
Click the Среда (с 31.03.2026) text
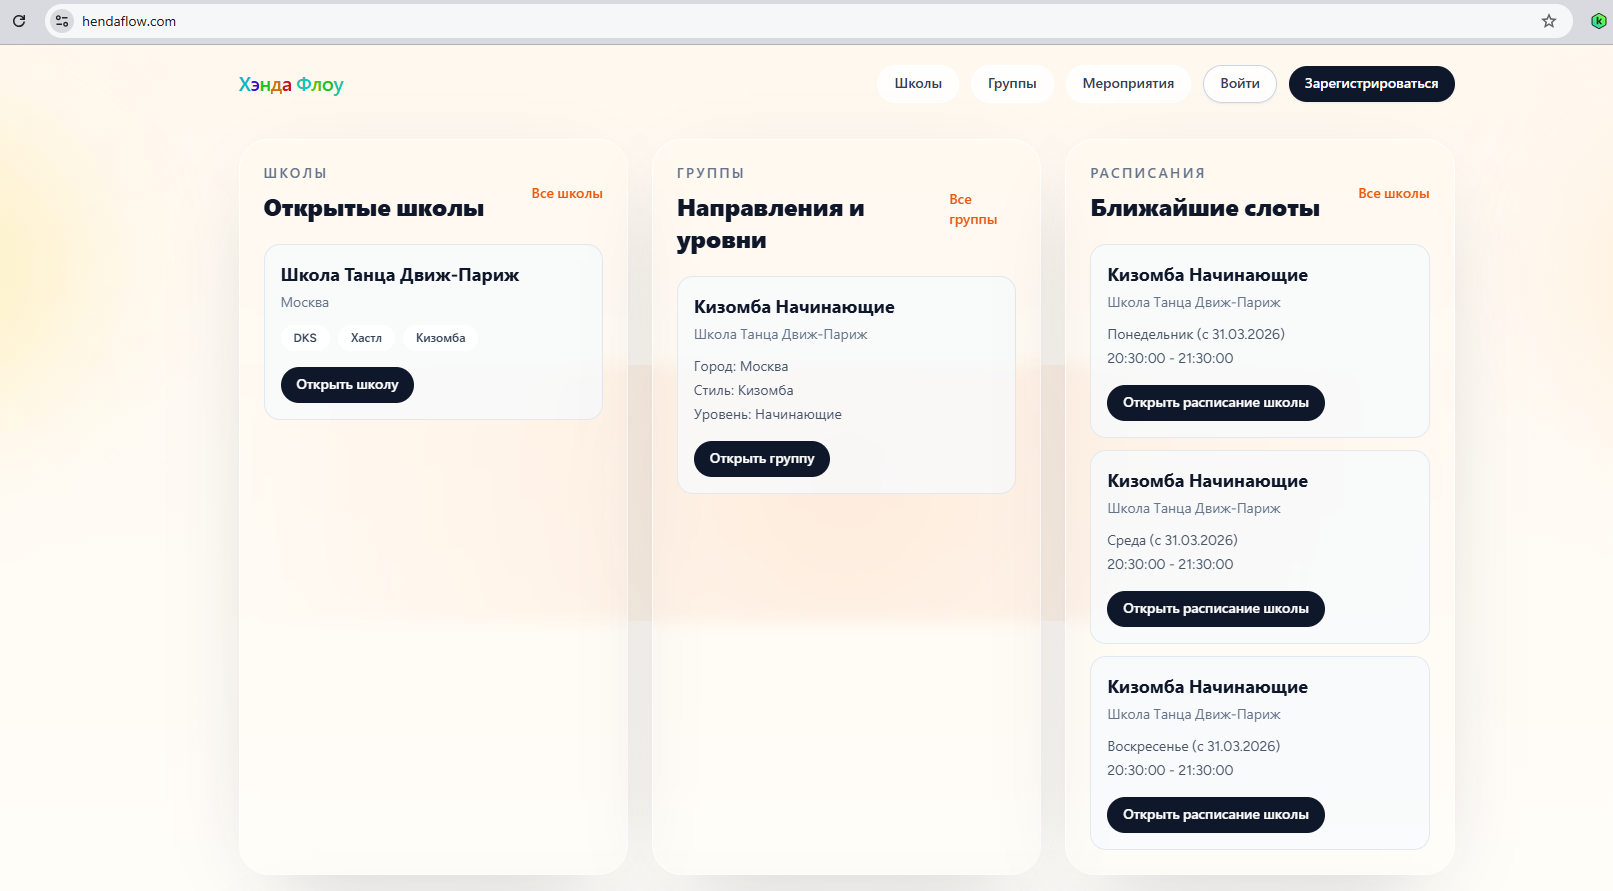[x=1172, y=540]
